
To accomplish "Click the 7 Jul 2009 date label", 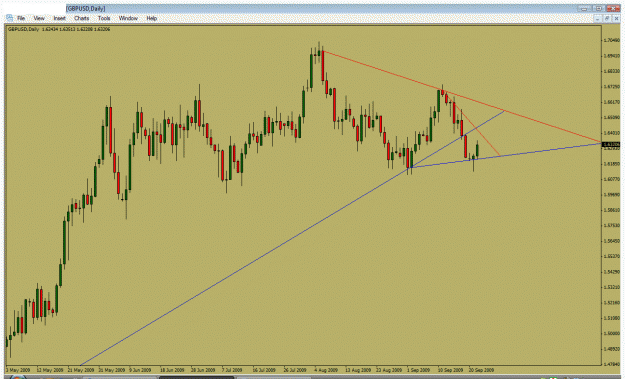I will (x=232, y=370).
